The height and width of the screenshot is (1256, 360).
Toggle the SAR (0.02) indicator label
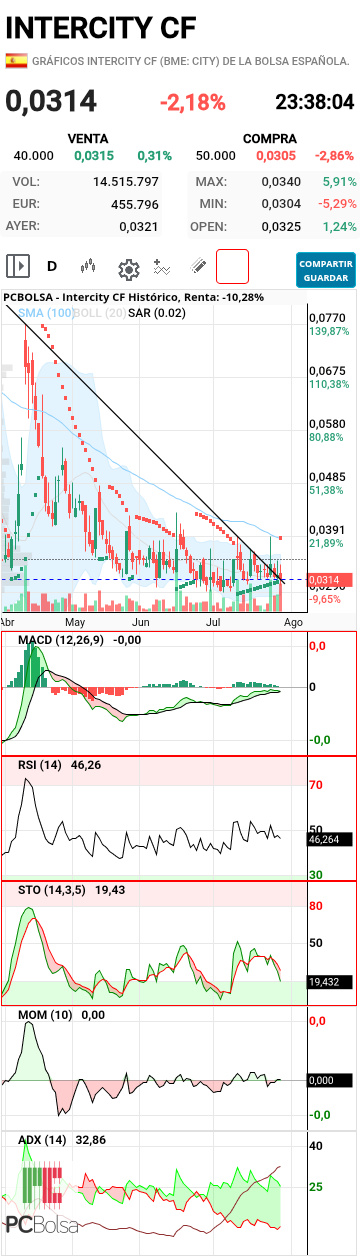153,313
